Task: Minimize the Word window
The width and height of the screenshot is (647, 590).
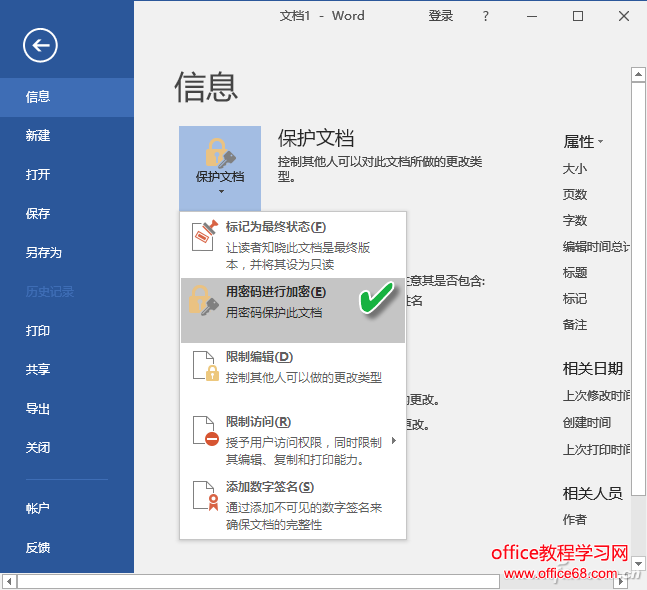Action: (x=532, y=16)
